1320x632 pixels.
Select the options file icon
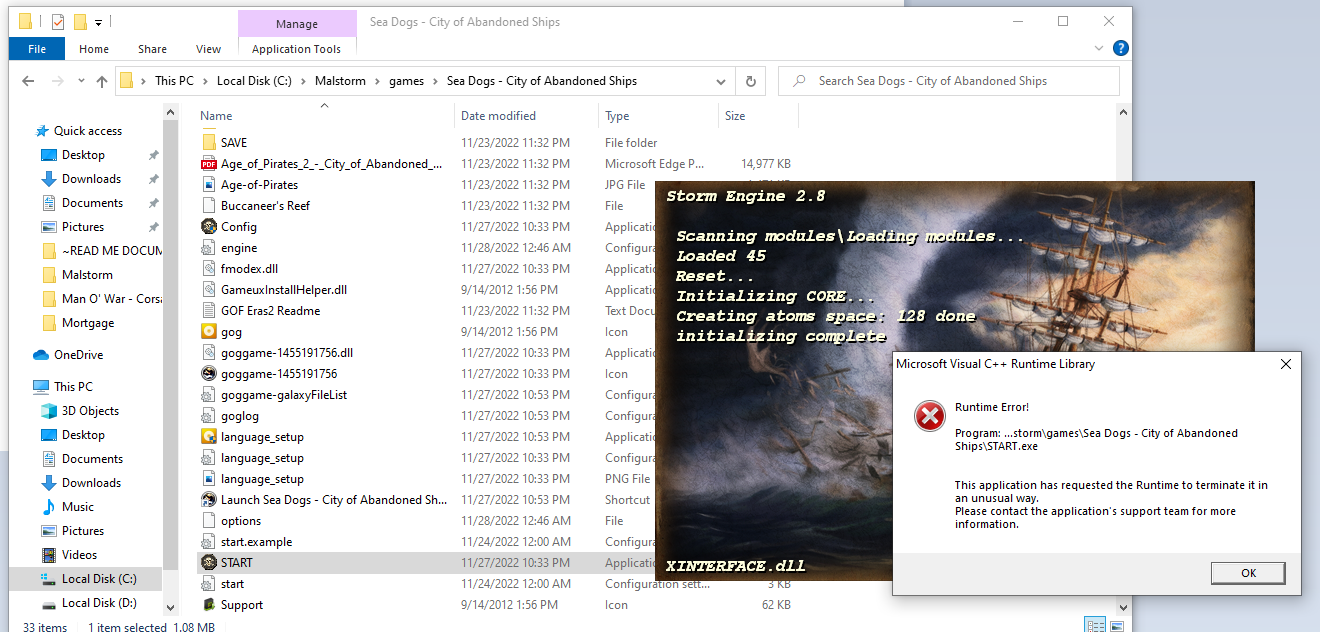pos(209,521)
